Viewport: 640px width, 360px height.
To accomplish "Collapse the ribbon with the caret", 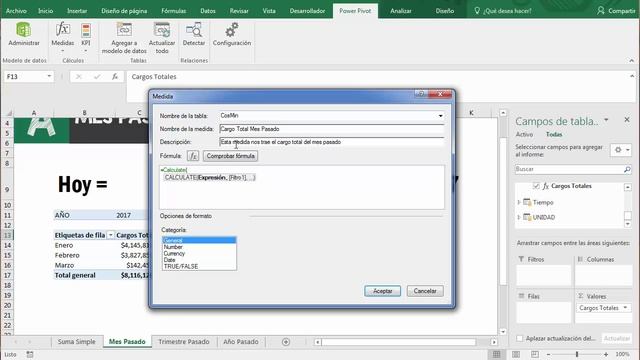I will coord(631,60).
